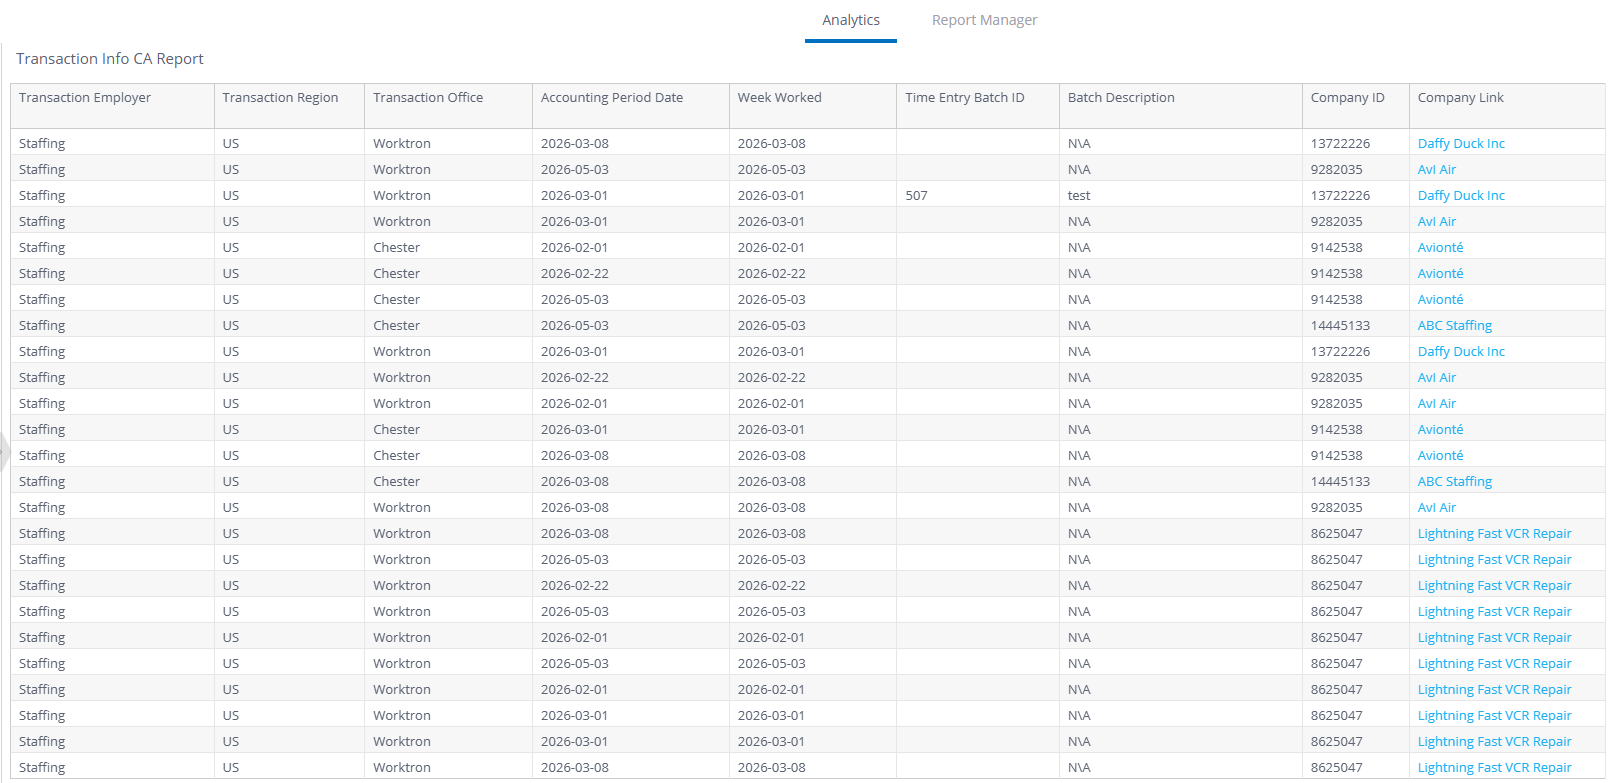Open Avionté link in the 2026-03-08 row

1440,455
